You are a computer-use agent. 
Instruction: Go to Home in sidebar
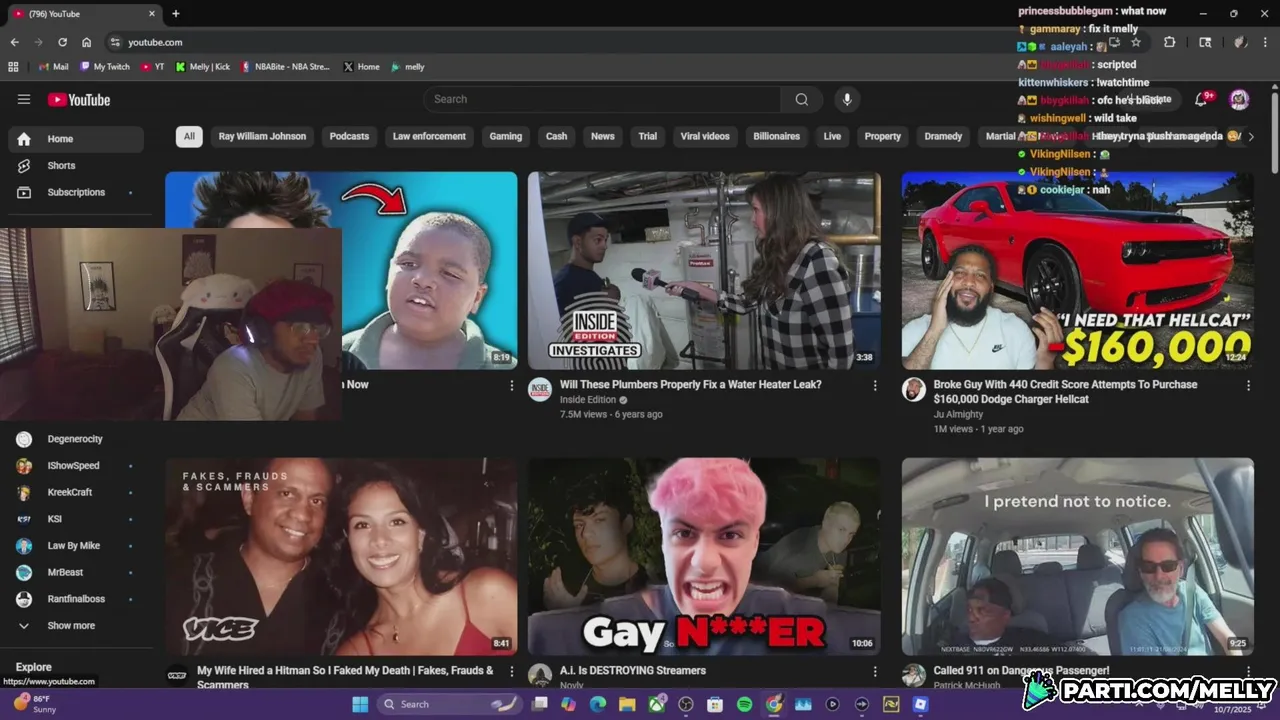pyautogui.click(x=76, y=139)
